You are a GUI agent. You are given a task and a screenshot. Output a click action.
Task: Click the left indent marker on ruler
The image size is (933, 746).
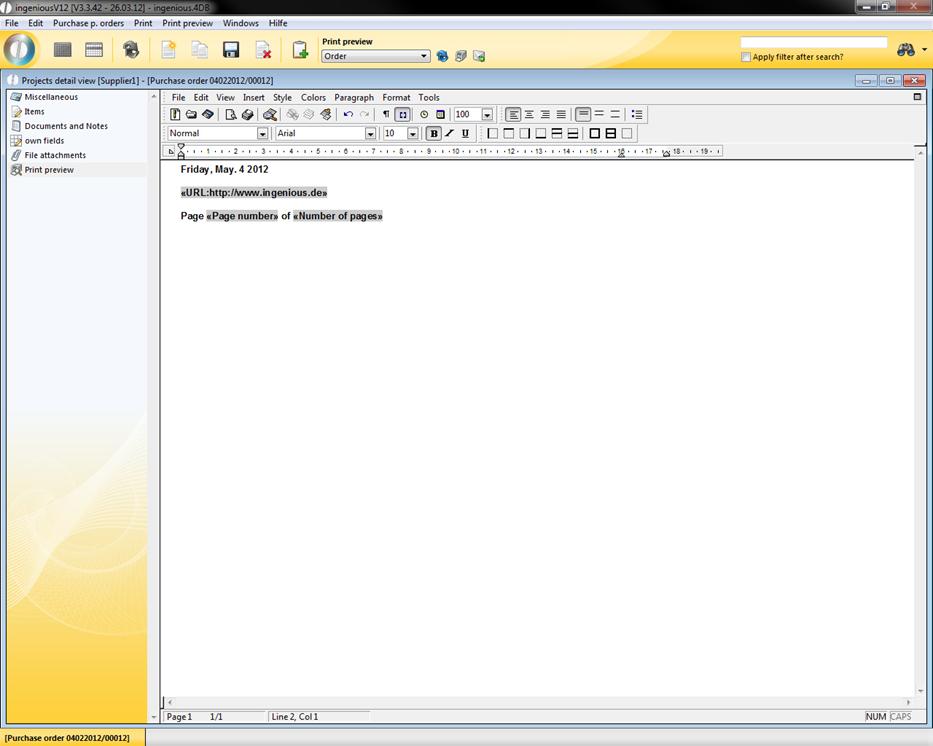coord(181,153)
